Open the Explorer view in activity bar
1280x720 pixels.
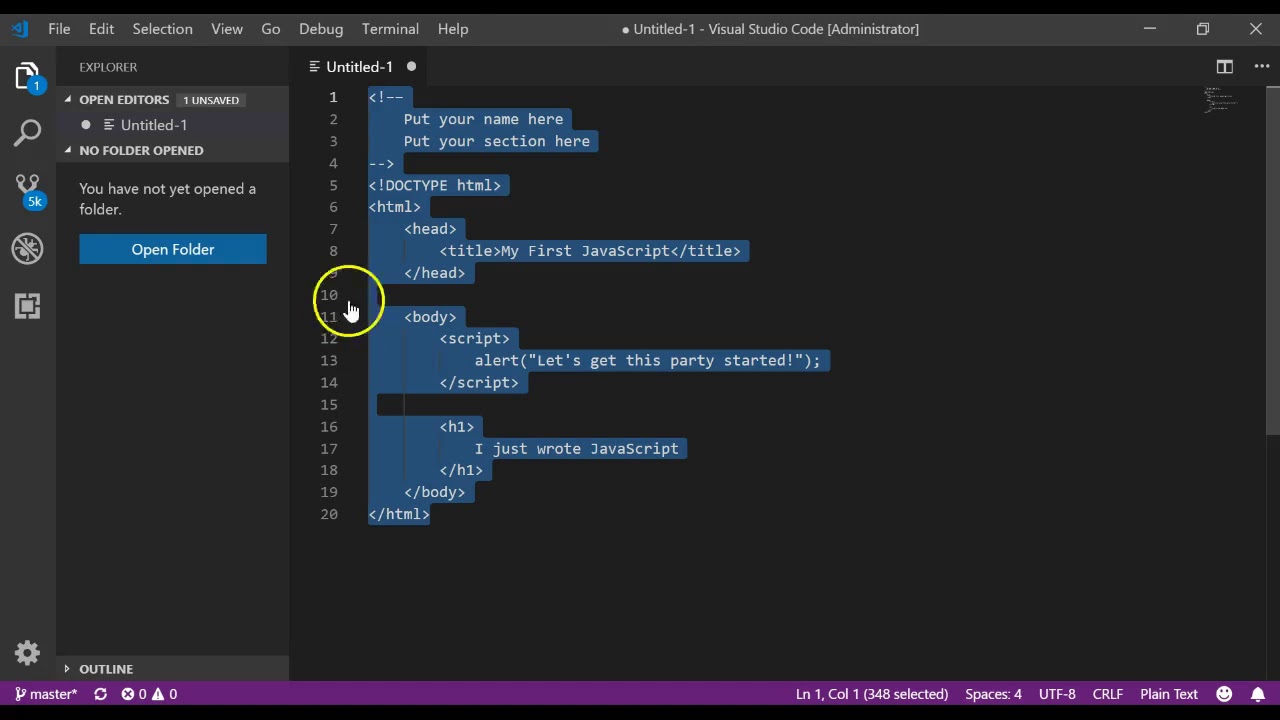(x=27, y=77)
